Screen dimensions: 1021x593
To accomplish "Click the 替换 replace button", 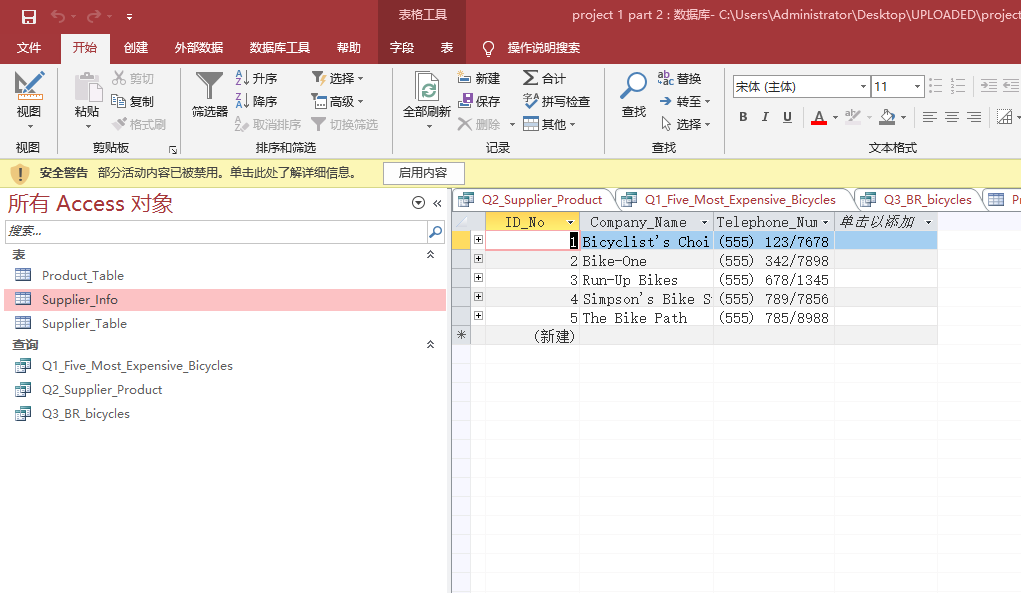I will coord(680,78).
